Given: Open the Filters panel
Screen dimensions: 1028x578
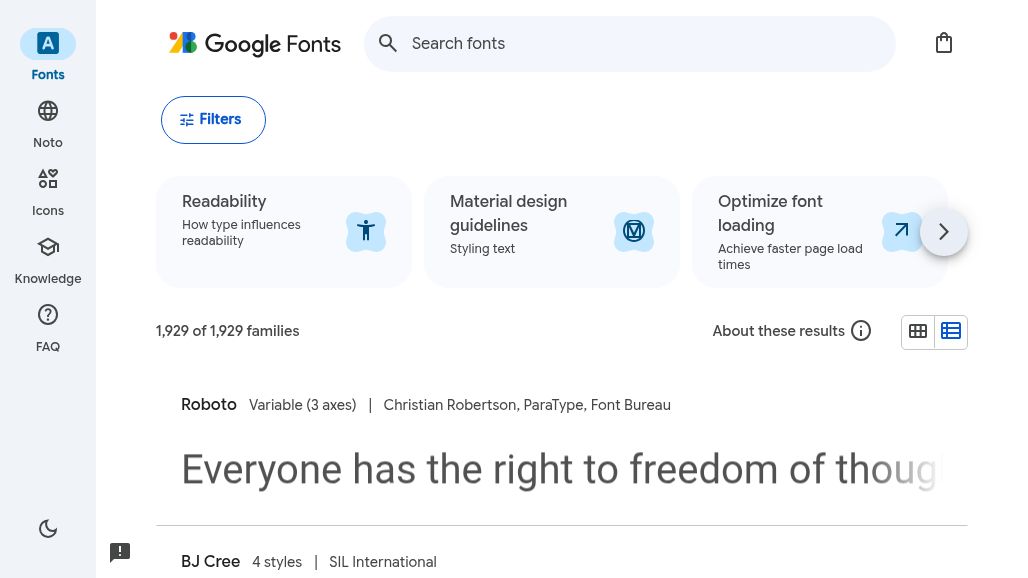Looking at the screenshot, I should pyautogui.click(x=213, y=119).
